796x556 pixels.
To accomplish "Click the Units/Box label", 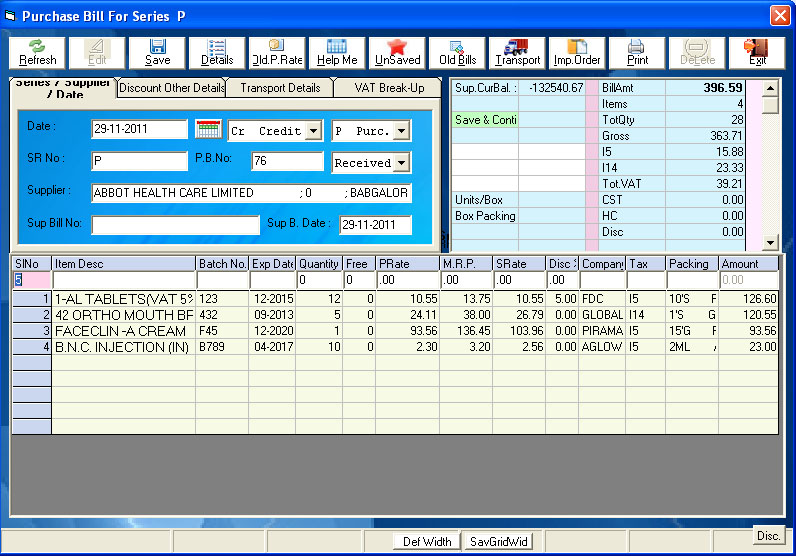I will point(485,200).
